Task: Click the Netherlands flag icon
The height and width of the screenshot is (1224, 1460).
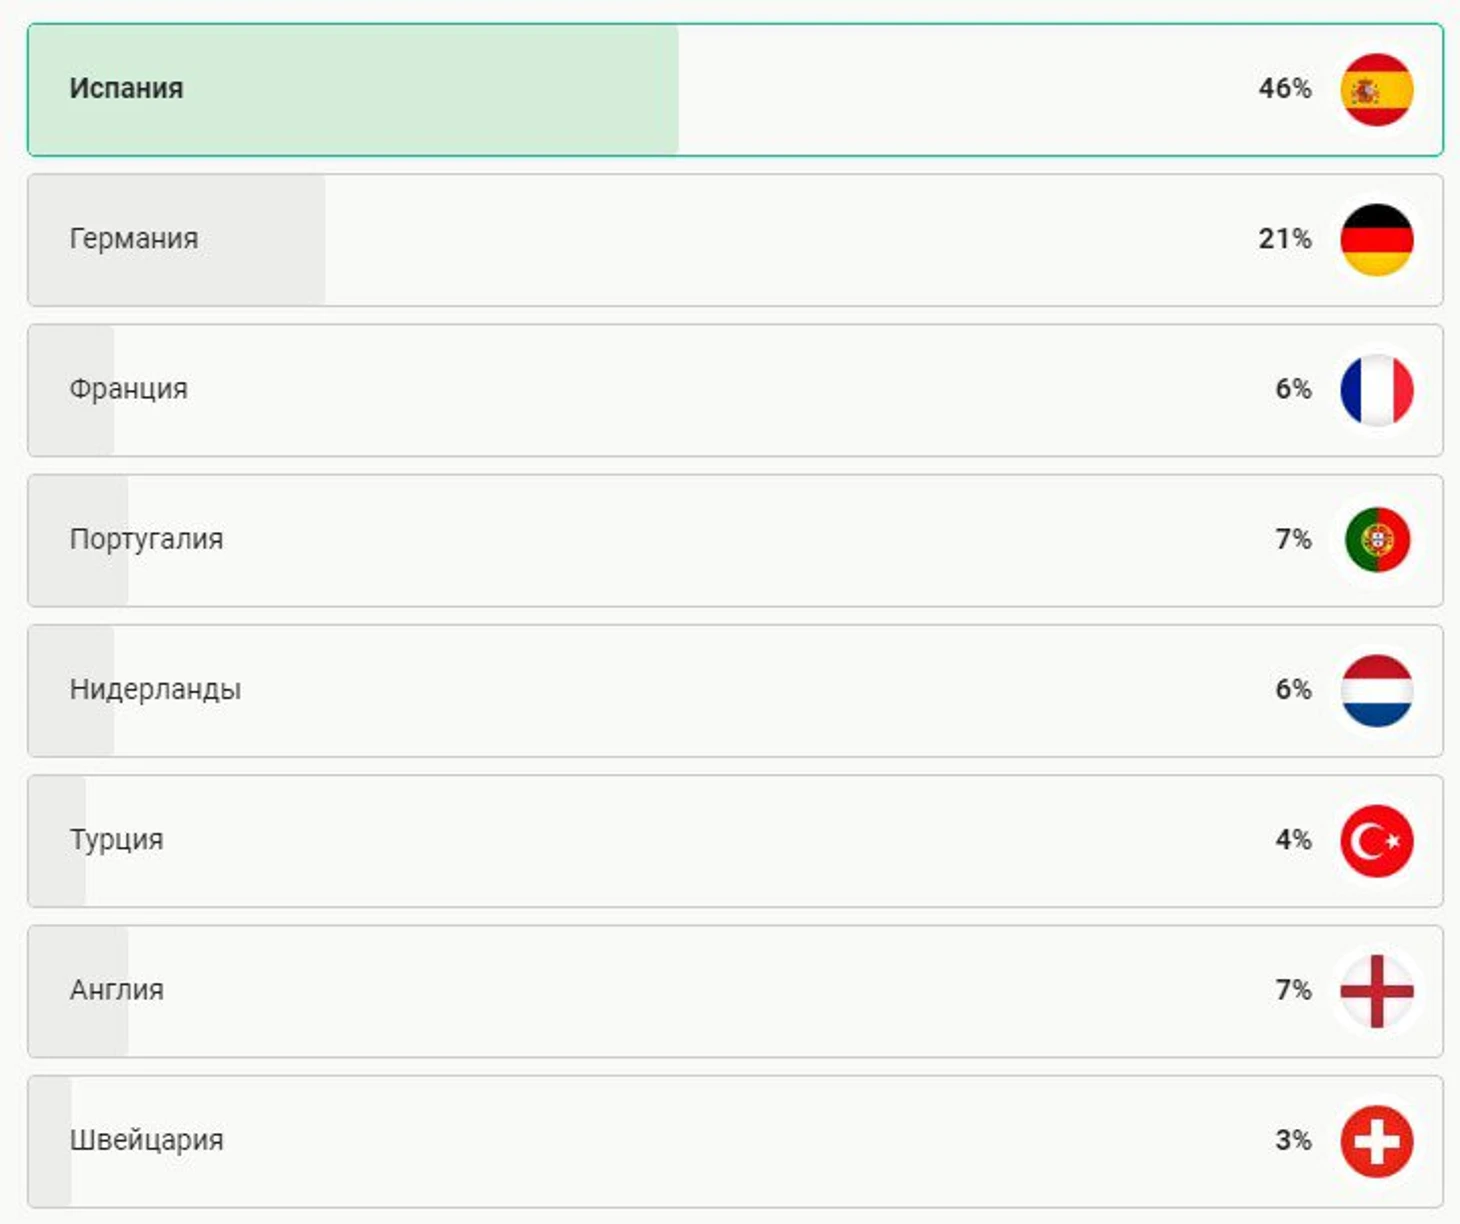Action: click(1377, 690)
